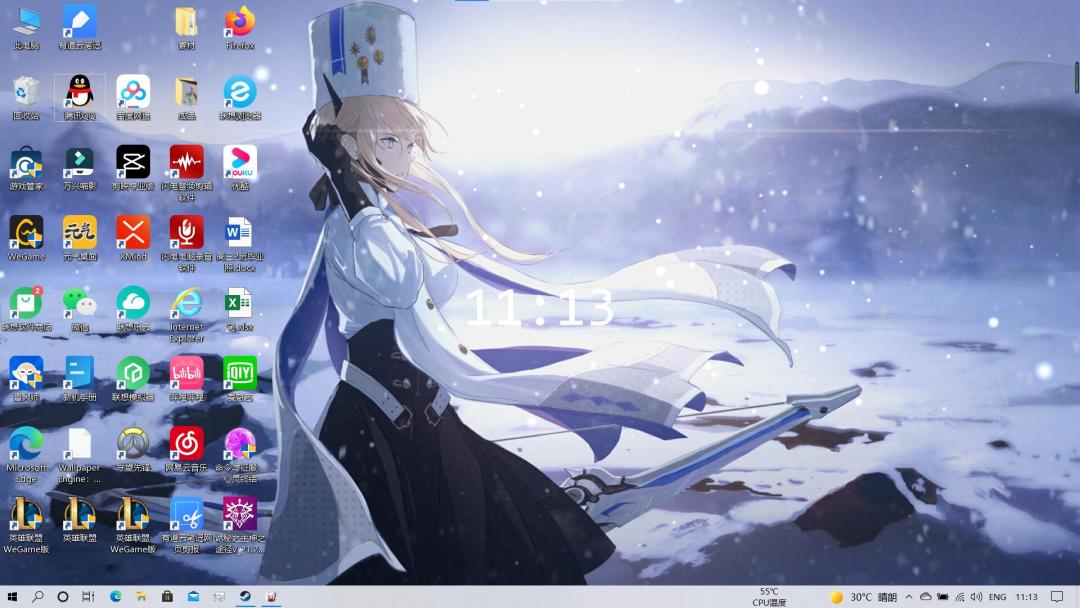1080x608 pixels.
Task: Open the 鲁大师 shortcut
Action: pyautogui.click(x=26, y=379)
